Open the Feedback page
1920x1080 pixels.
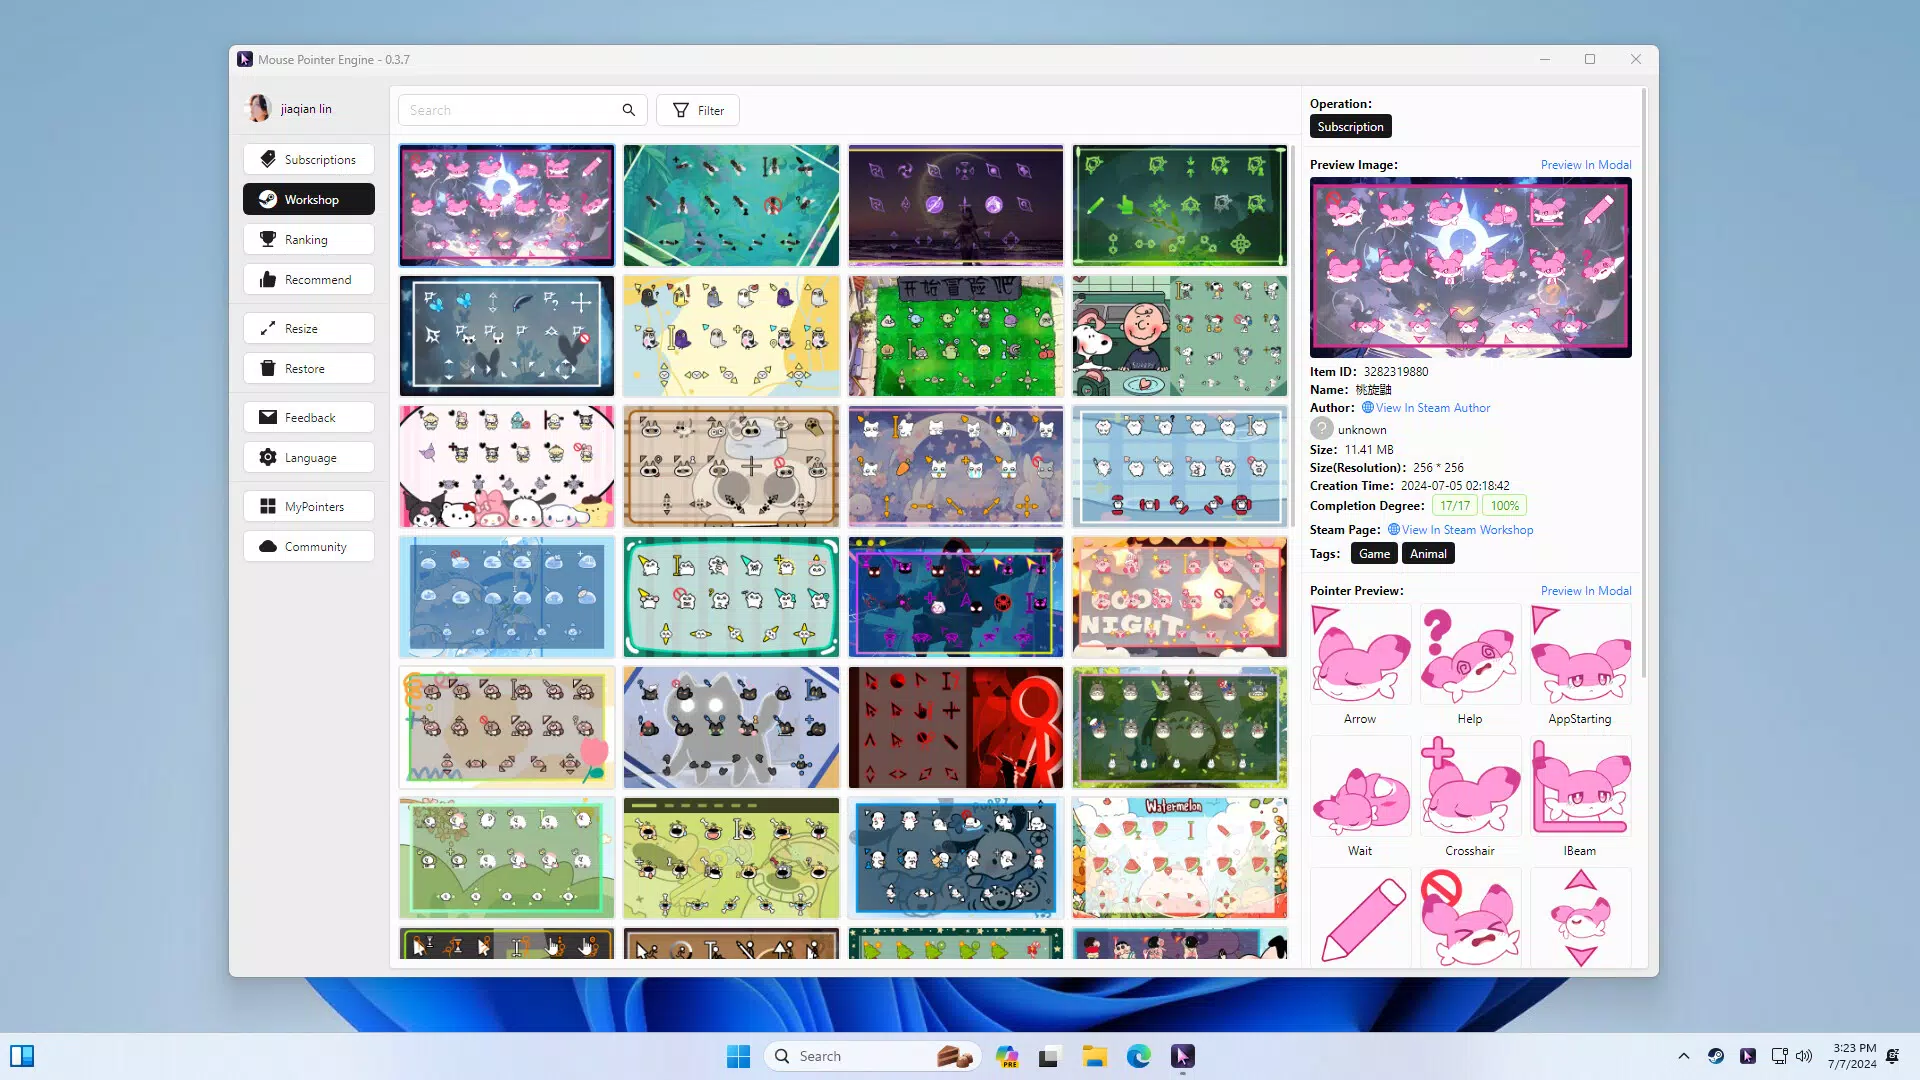coord(308,417)
